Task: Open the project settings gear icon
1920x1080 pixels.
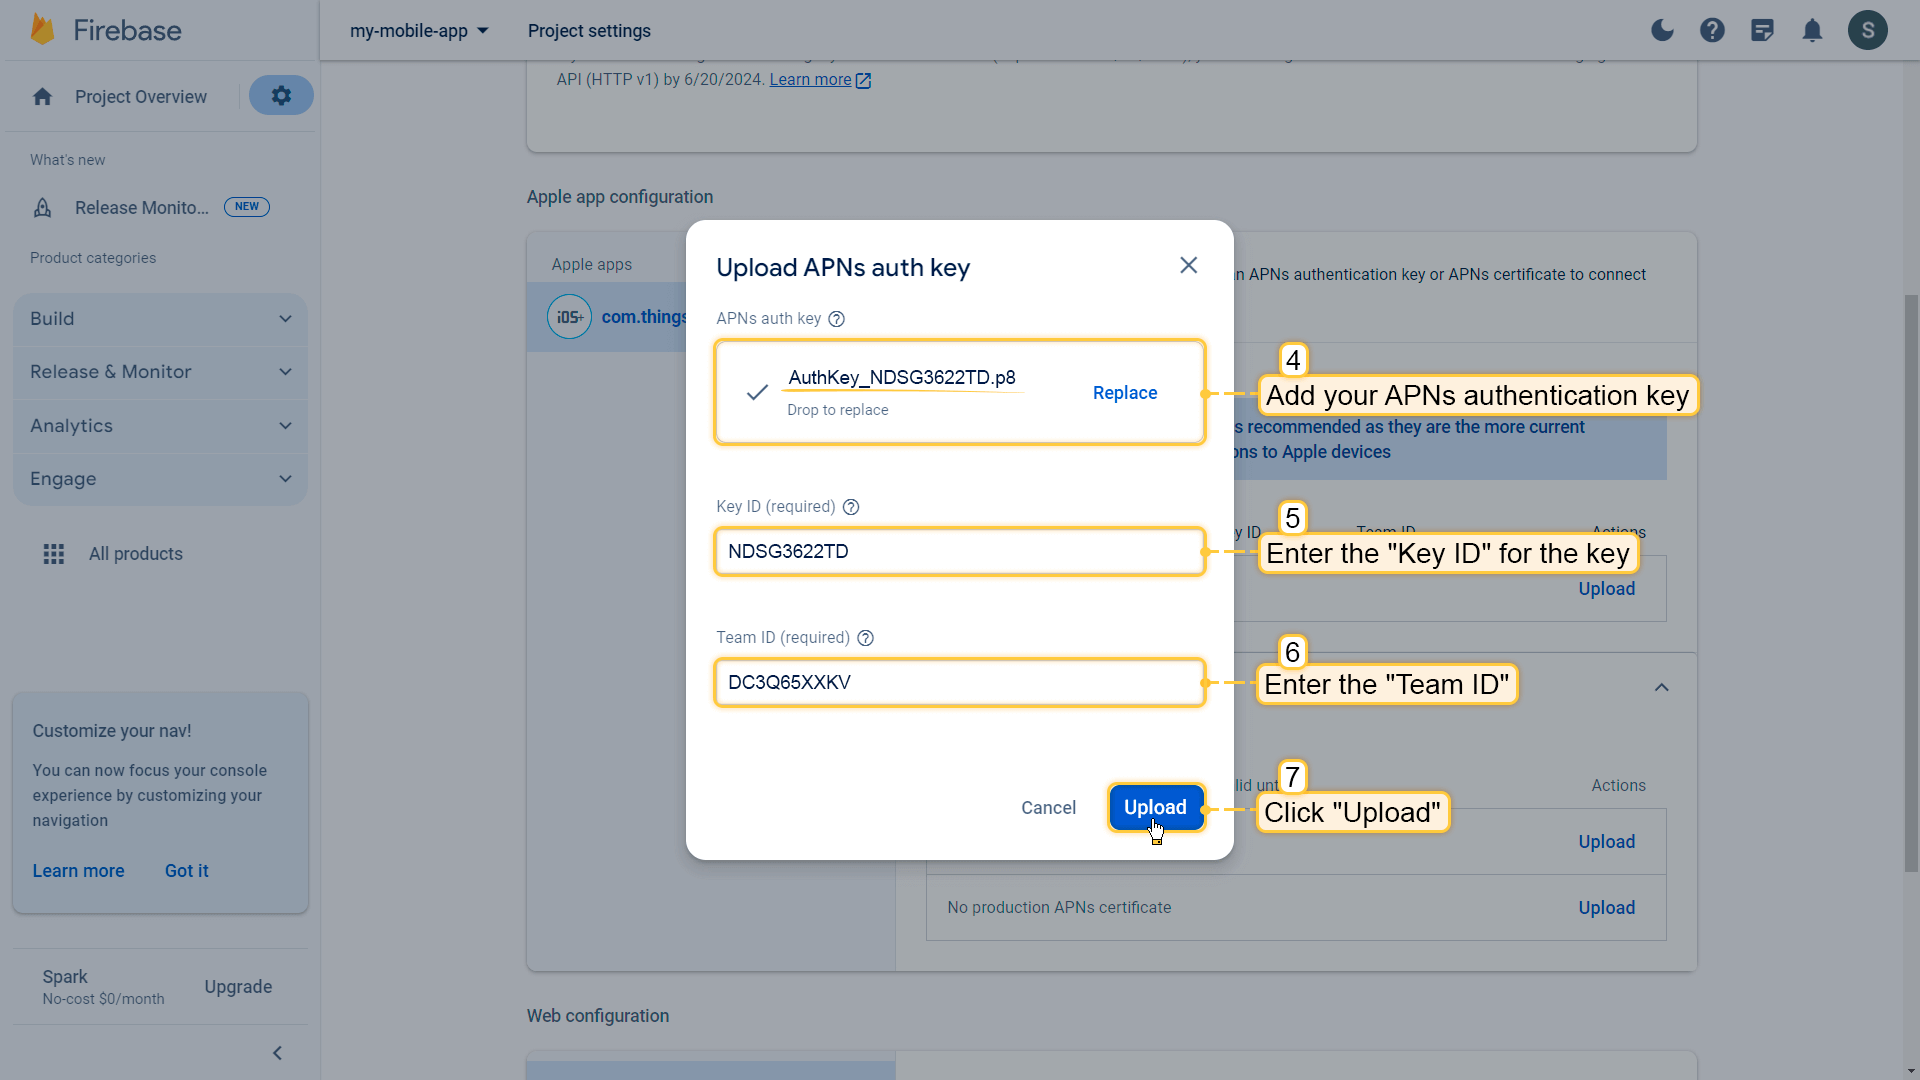Action: 281,96
